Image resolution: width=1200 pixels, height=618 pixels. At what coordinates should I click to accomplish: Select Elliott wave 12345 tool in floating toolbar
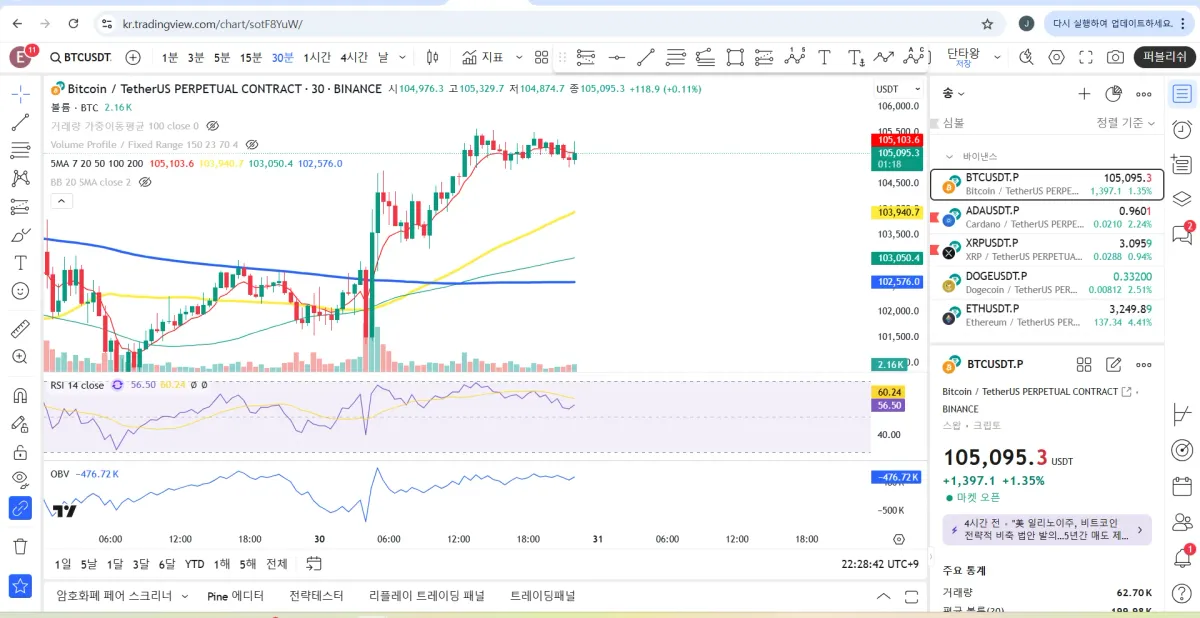[x=795, y=57]
